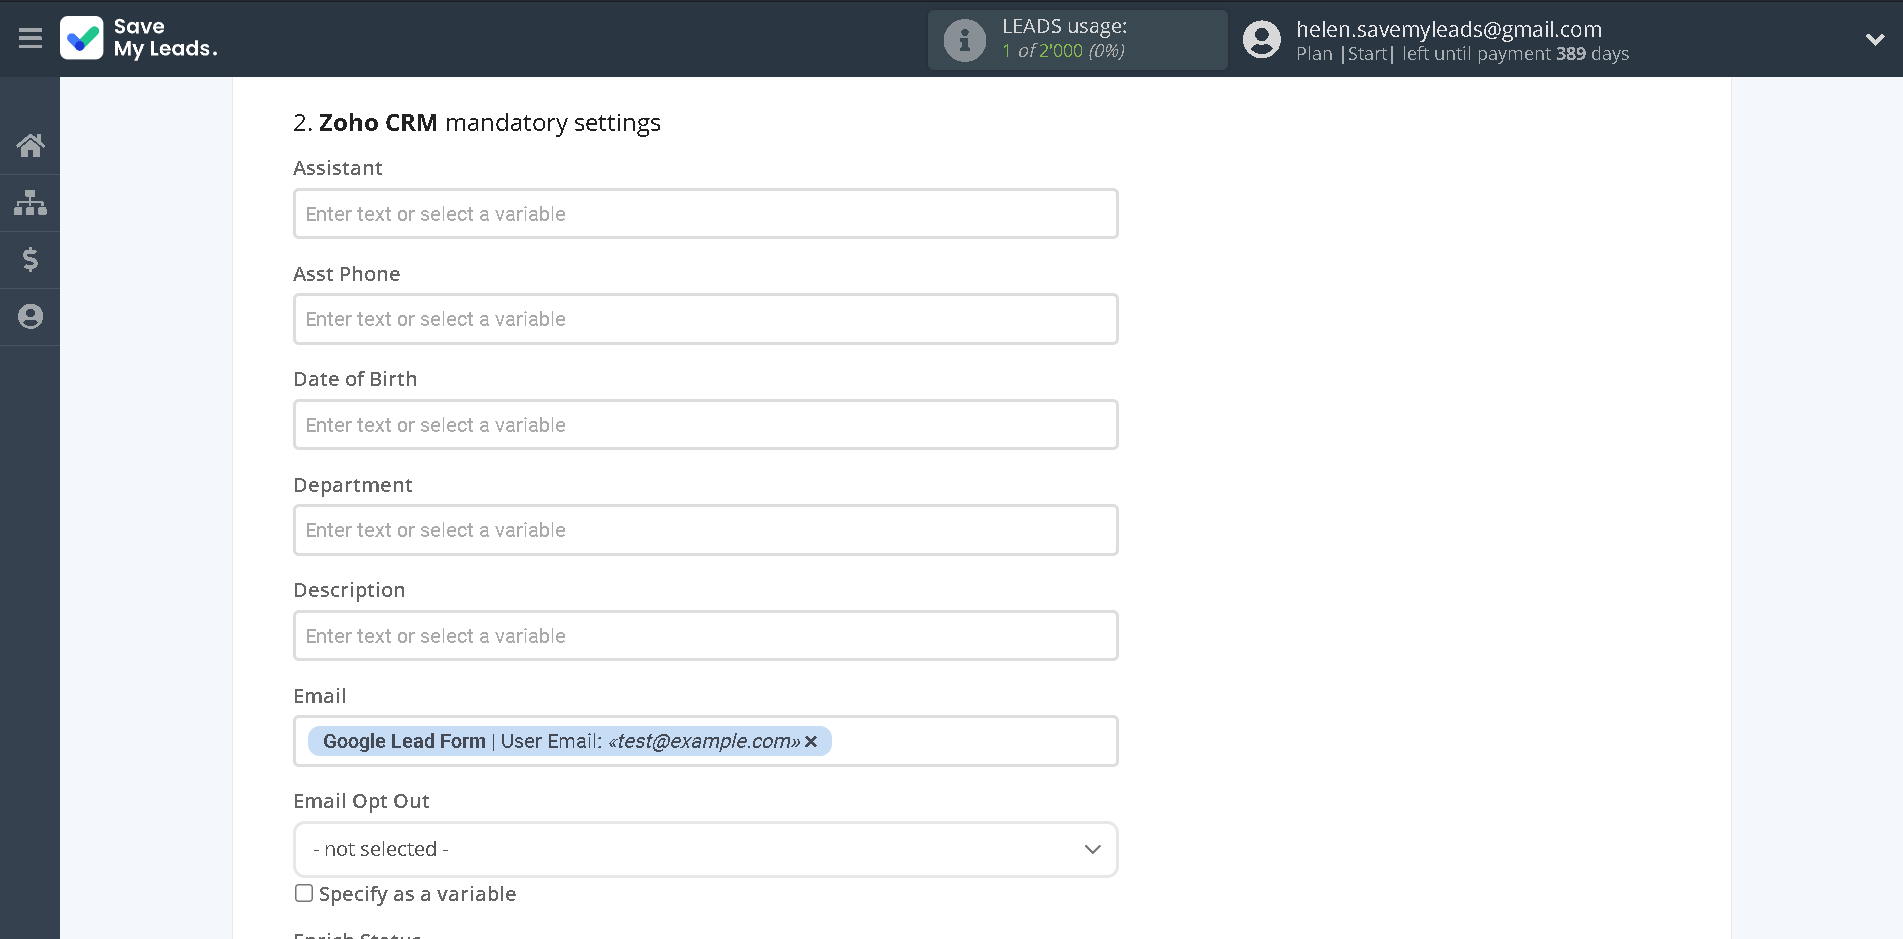Enable the Specify as a variable checkbox
The width and height of the screenshot is (1903, 939).
pyautogui.click(x=304, y=893)
